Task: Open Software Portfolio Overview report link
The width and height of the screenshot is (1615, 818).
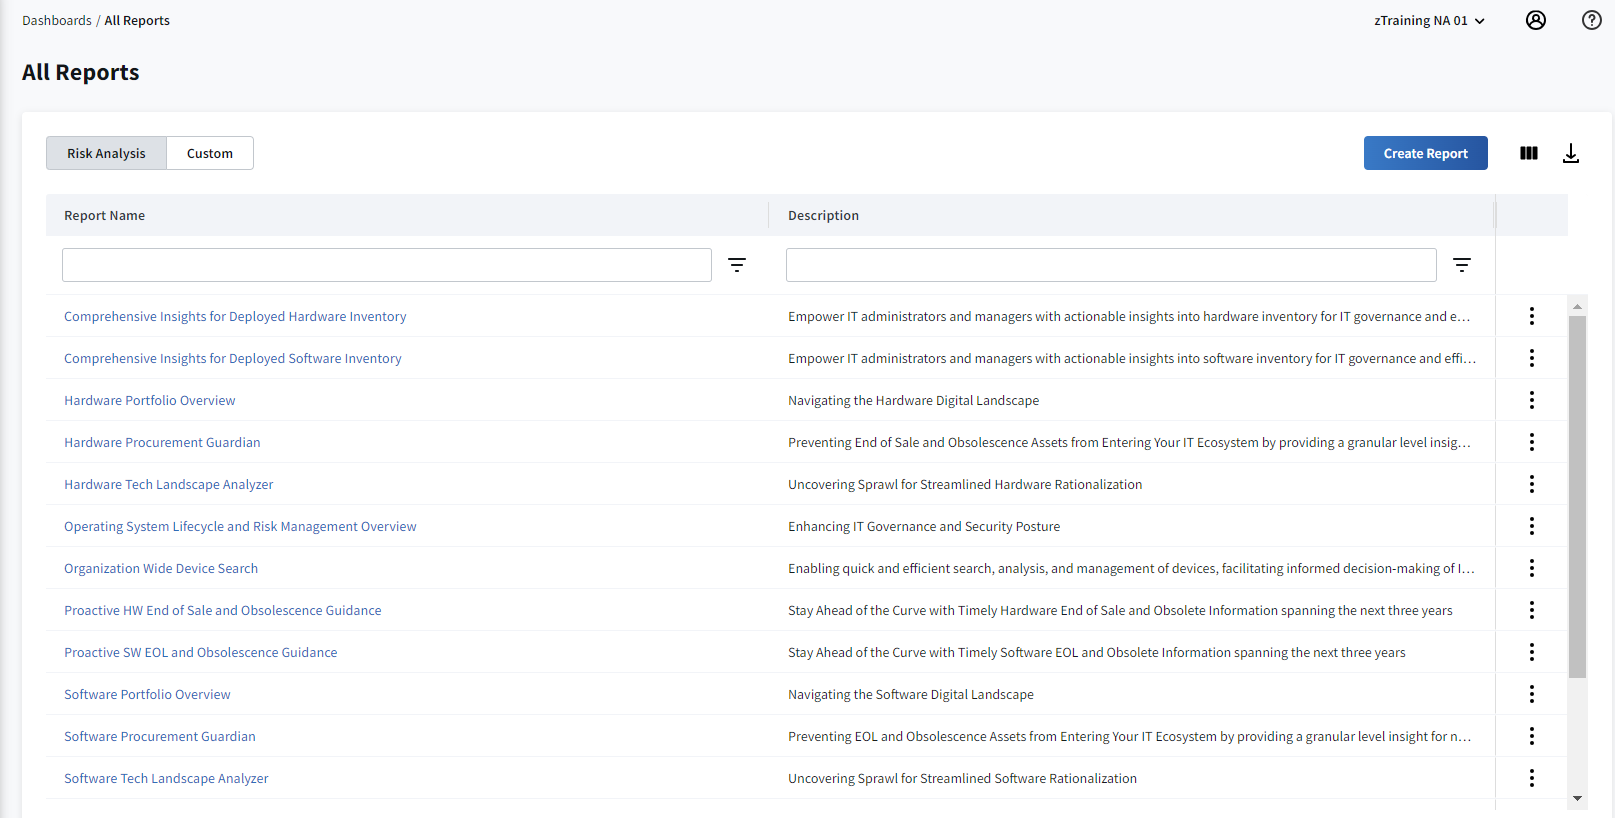Action: click(147, 694)
